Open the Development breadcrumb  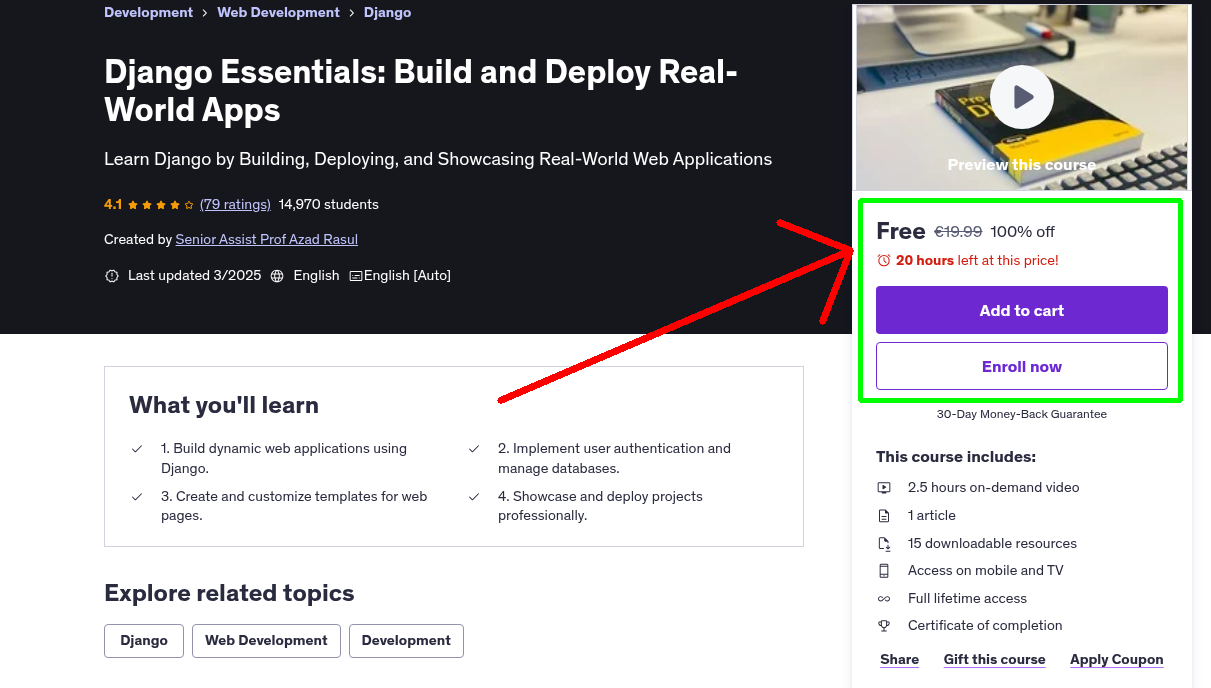pos(148,13)
